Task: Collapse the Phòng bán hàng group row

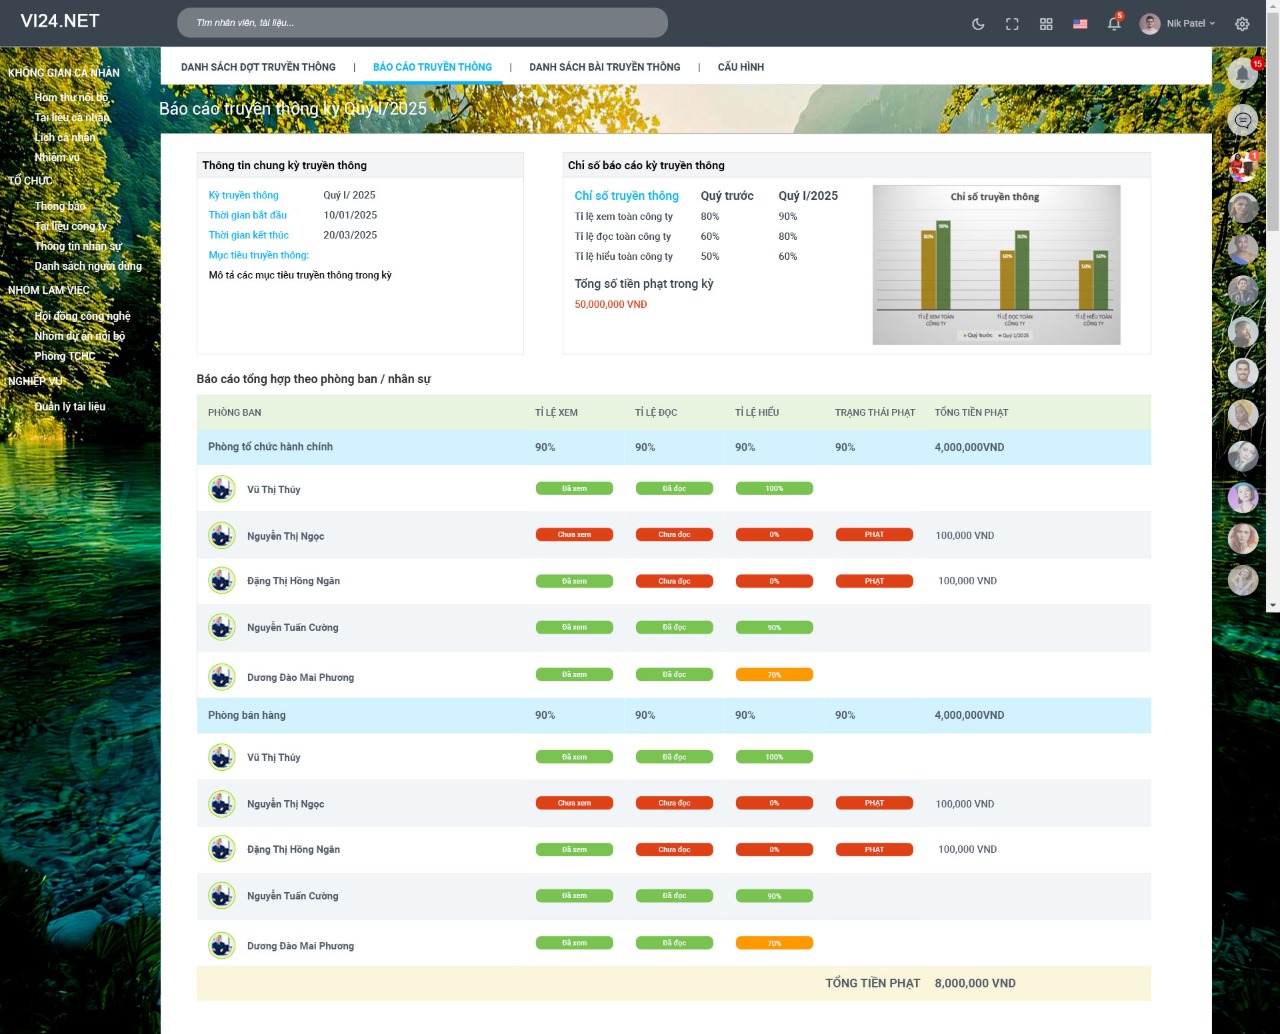Action: [x=673, y=715]
